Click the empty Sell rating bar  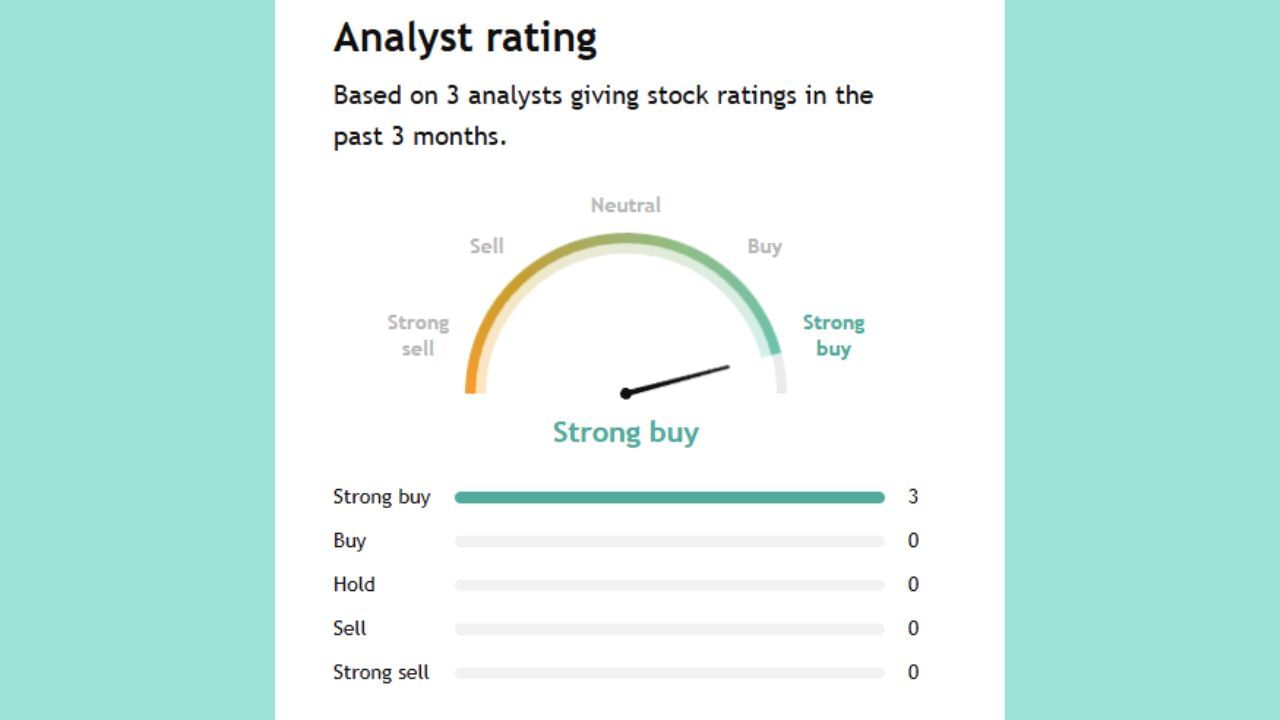pyautogui.click(x=669, y=629)
